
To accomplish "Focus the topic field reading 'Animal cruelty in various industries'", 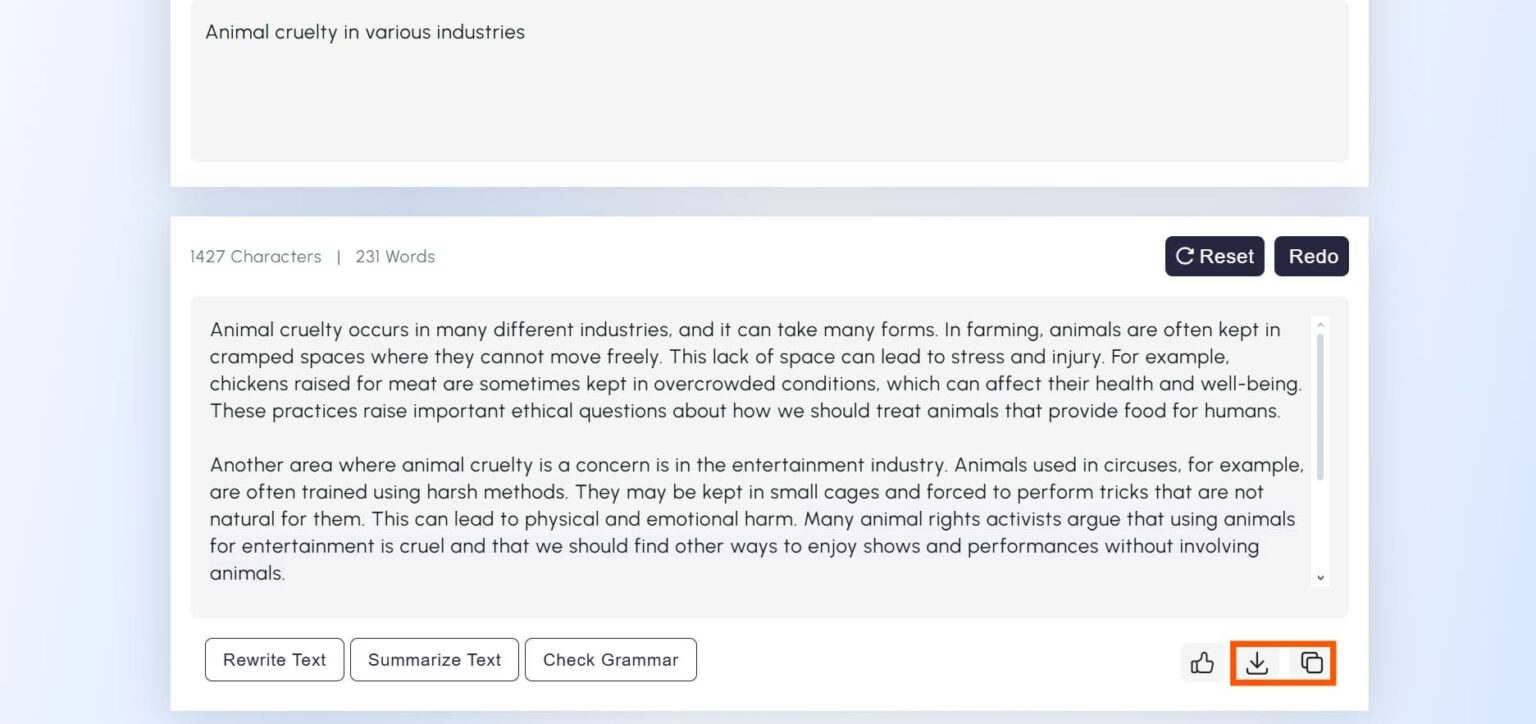I will coord(365,32).
